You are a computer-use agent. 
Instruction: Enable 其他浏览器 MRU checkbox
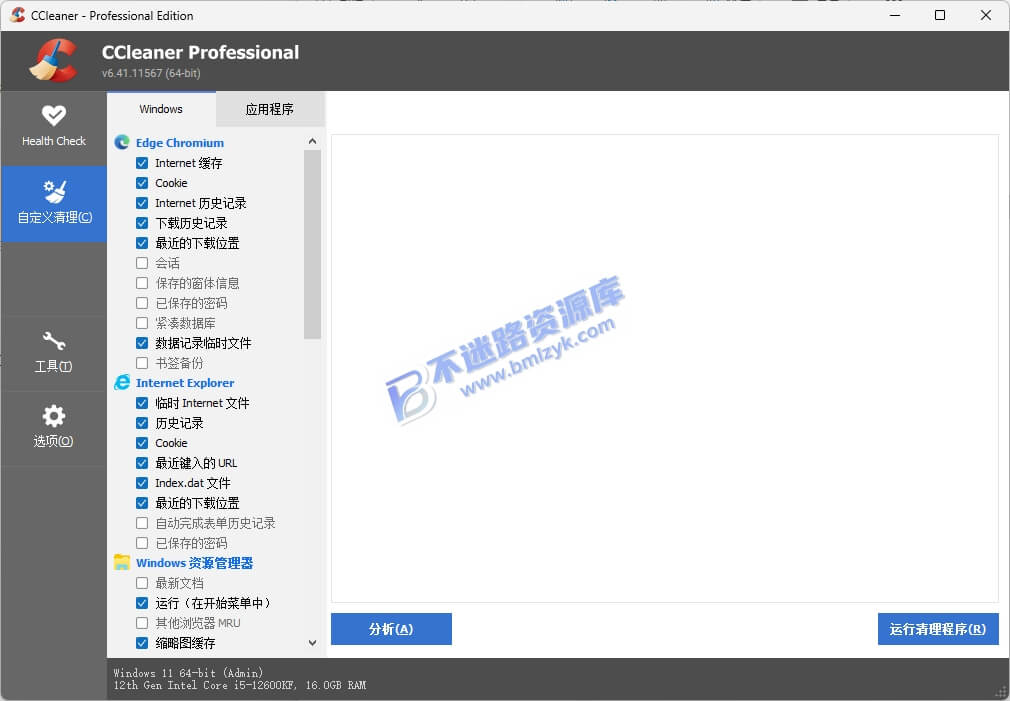[x=142, y=622]
